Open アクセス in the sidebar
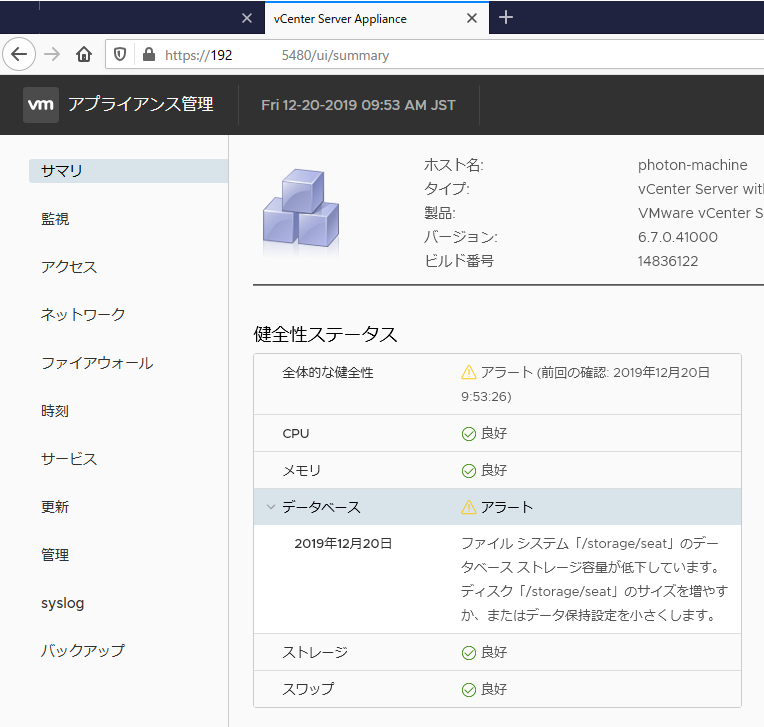764x727 pixels. [x=69, y=267]
